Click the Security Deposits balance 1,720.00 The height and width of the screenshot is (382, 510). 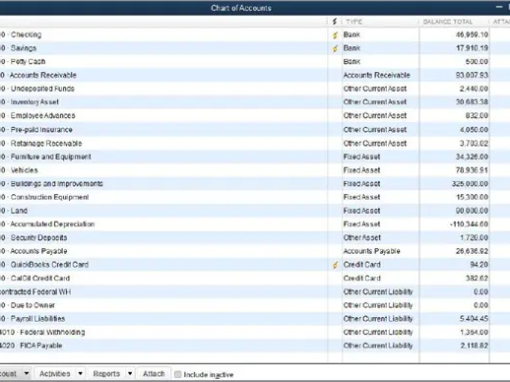pos(474,238)
